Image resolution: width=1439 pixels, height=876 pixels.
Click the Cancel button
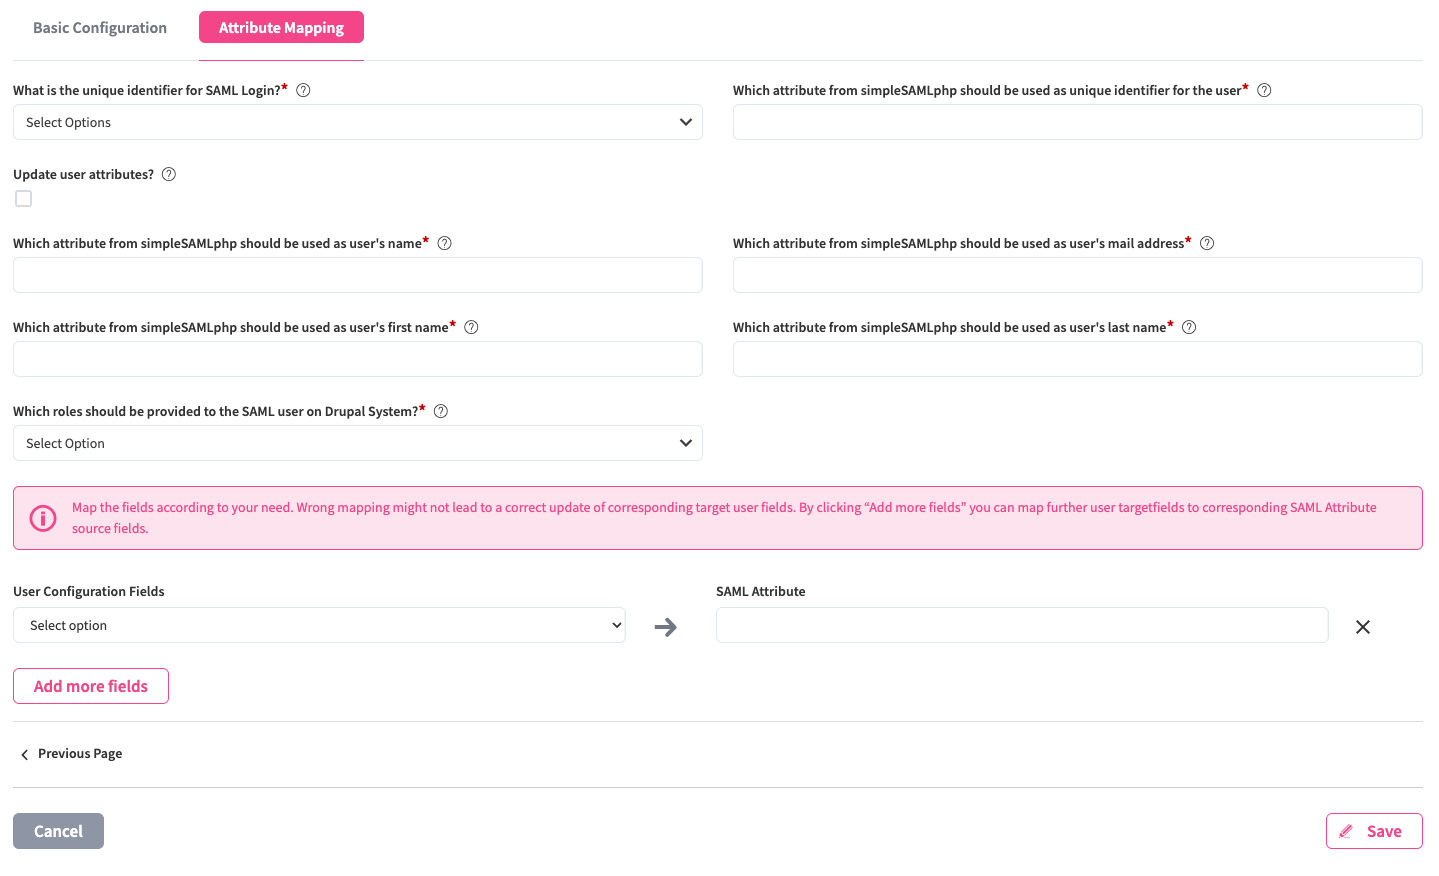[x=58, y=831]
